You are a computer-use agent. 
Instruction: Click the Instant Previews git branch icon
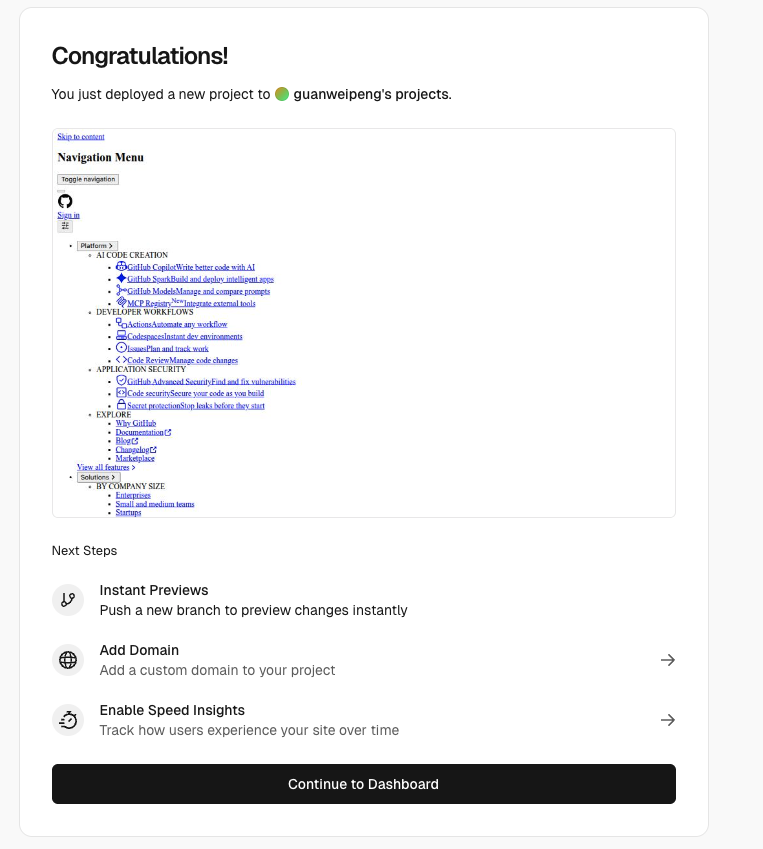[68, 600]
